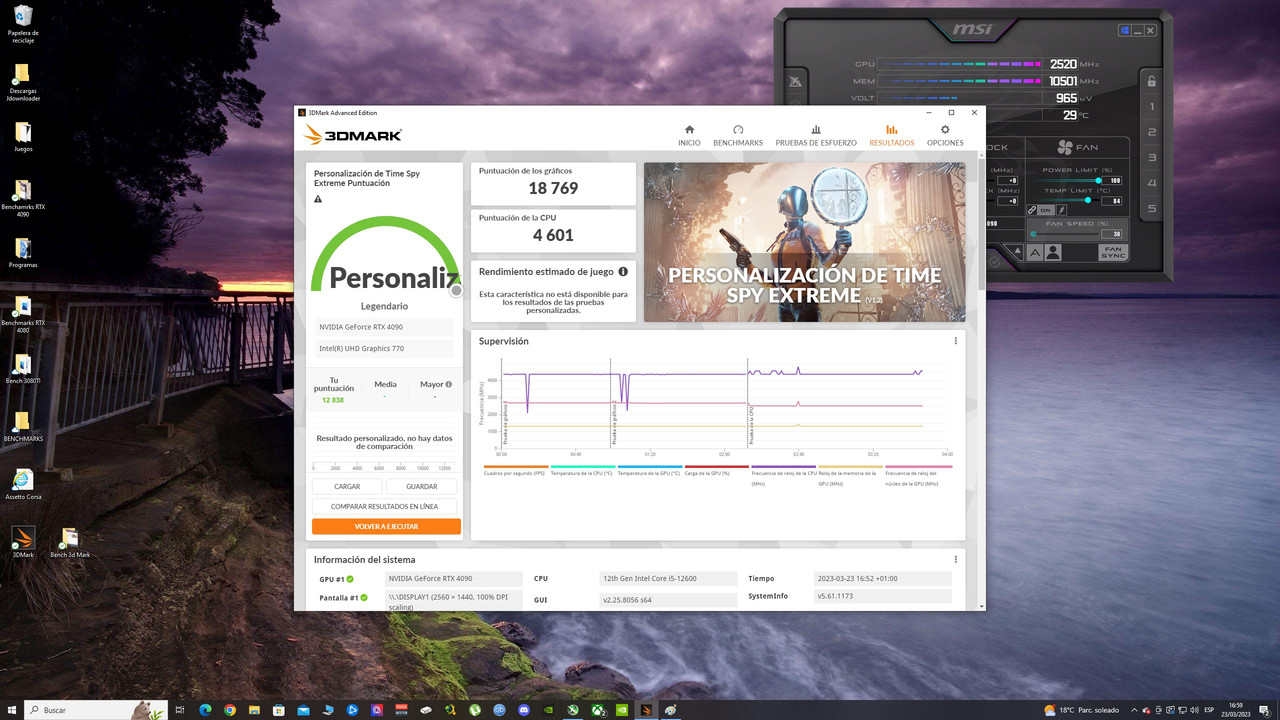Click the 3DMark window vertical scrollbar
The width and height of the screenshot is (1280, 720).
(980, 382)
